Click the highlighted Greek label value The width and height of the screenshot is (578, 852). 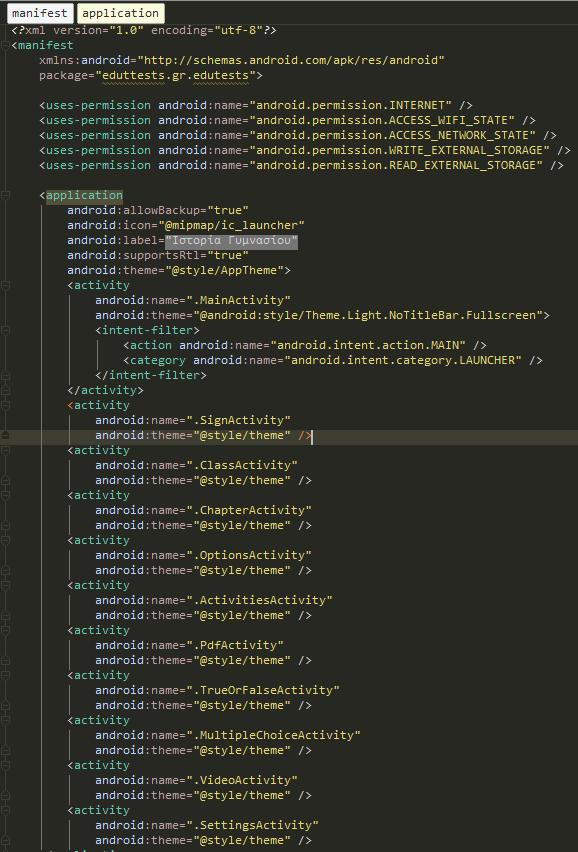pos(232,240)
